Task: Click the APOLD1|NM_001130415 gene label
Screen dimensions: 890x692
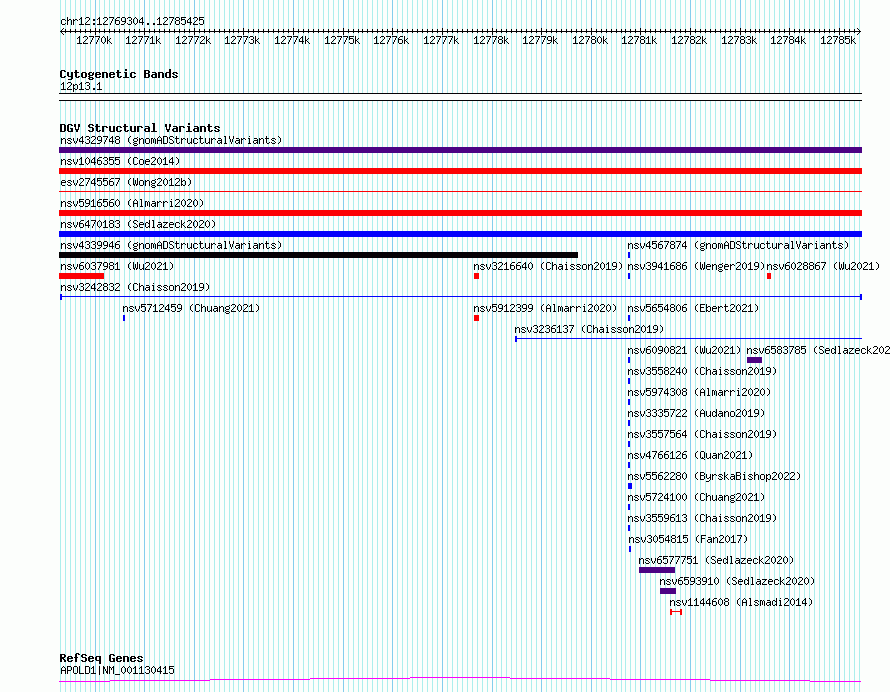Action: click(x=117, y=670)
